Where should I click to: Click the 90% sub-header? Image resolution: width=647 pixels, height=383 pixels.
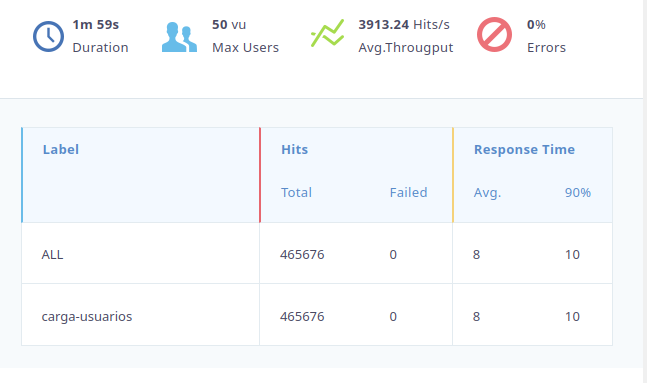coord(578,193)
